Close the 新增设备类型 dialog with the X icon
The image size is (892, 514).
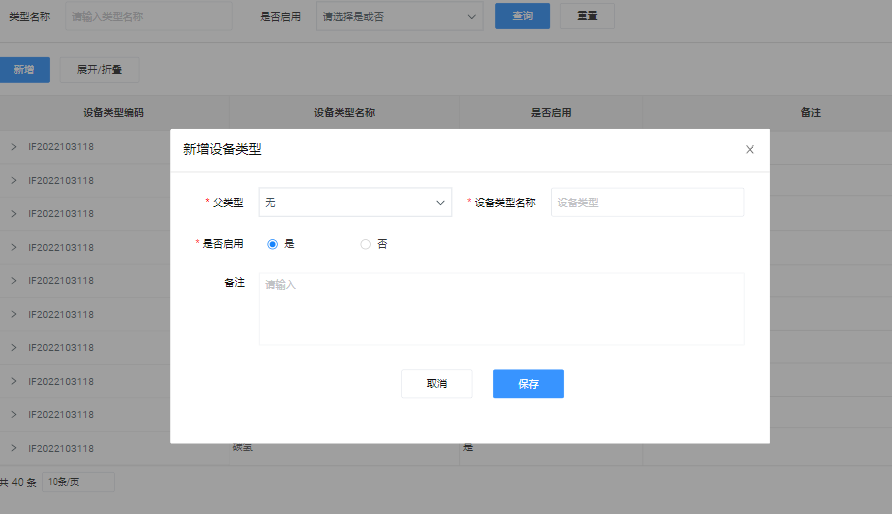[x=750, y=150]
